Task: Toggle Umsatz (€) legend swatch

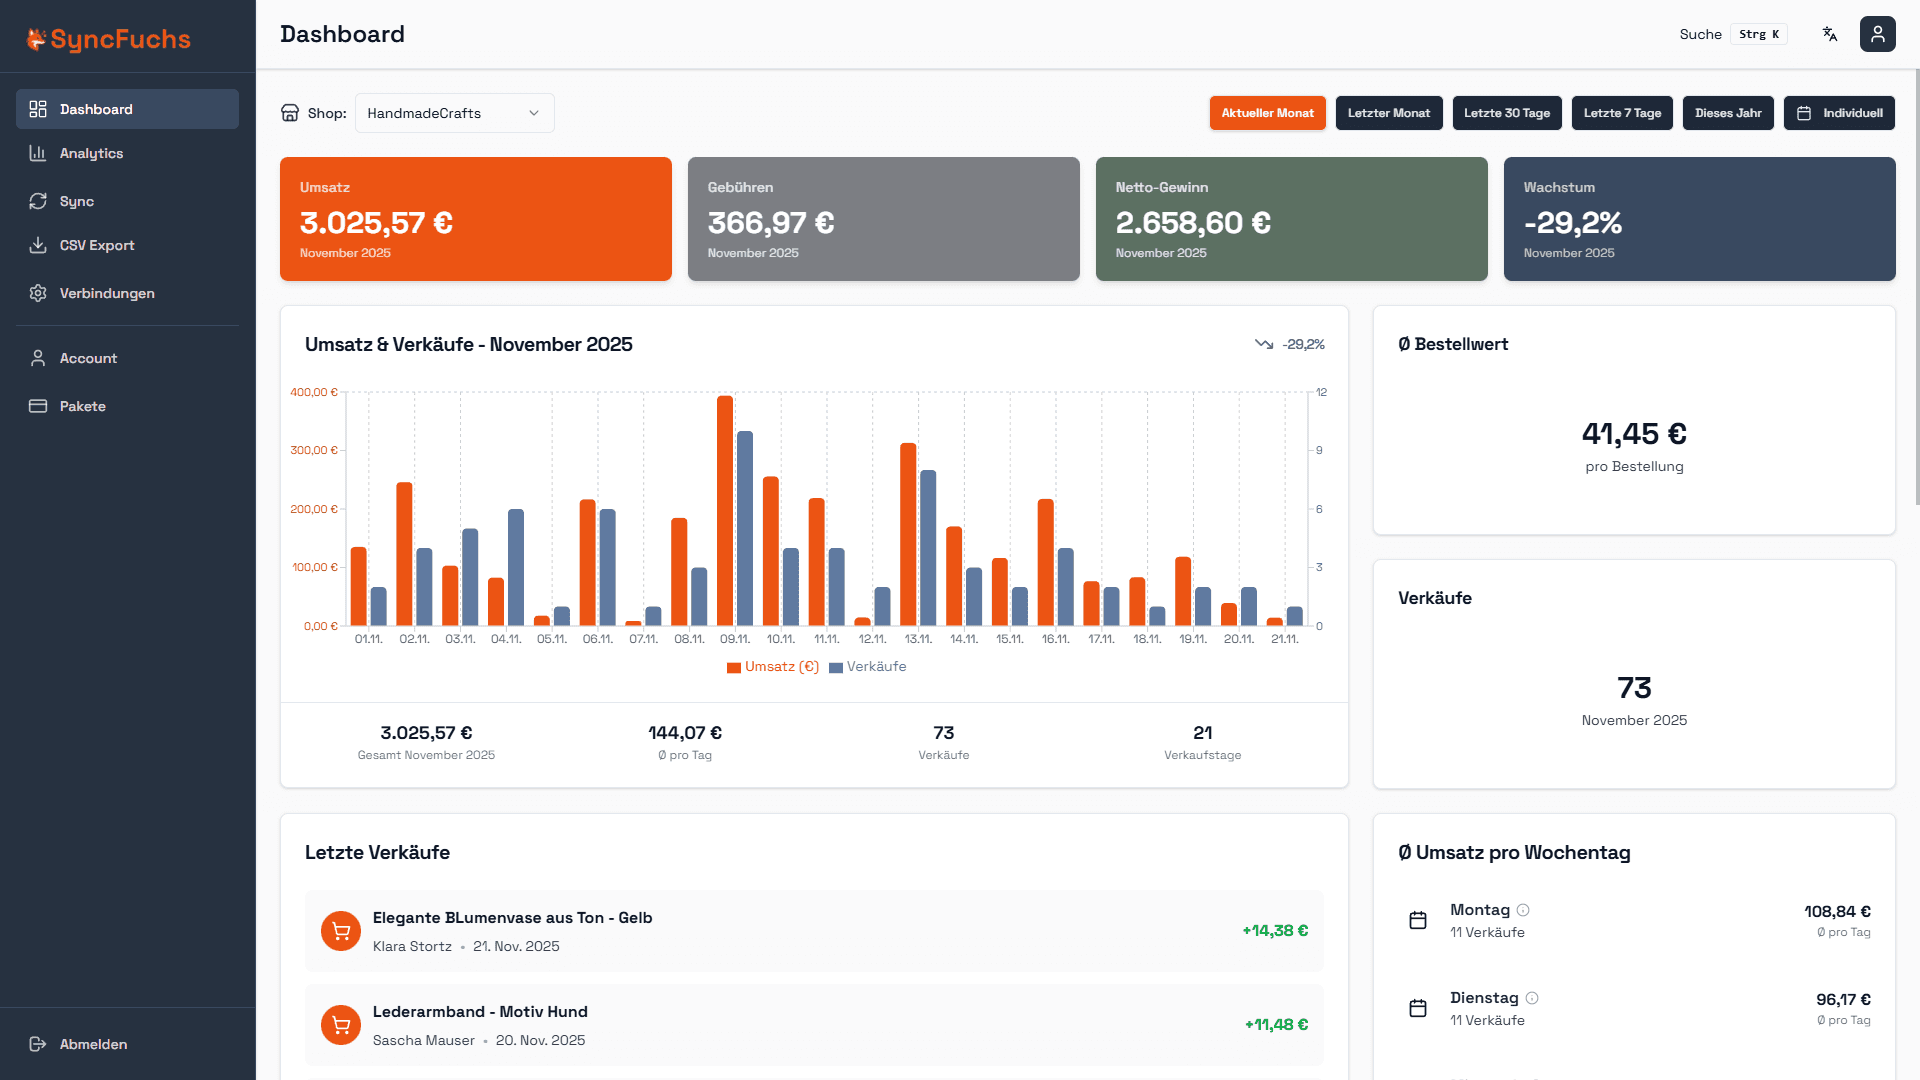Action: pos(734,667)
